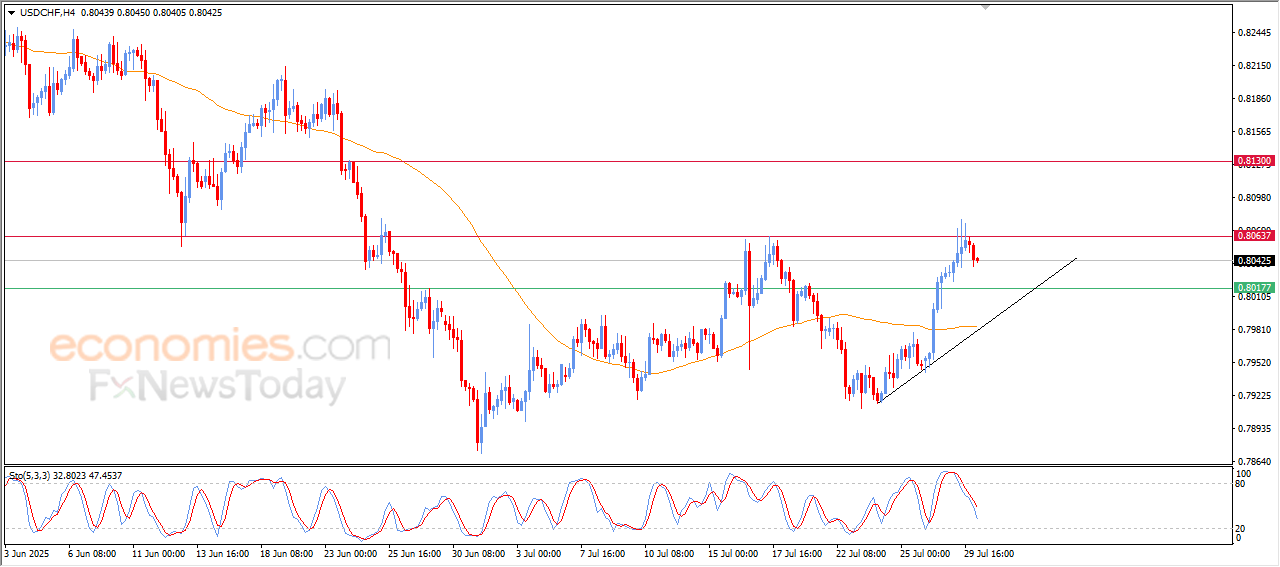
Task: Click the 18 Jun 08:00 date label
Action: coord(286,552)
